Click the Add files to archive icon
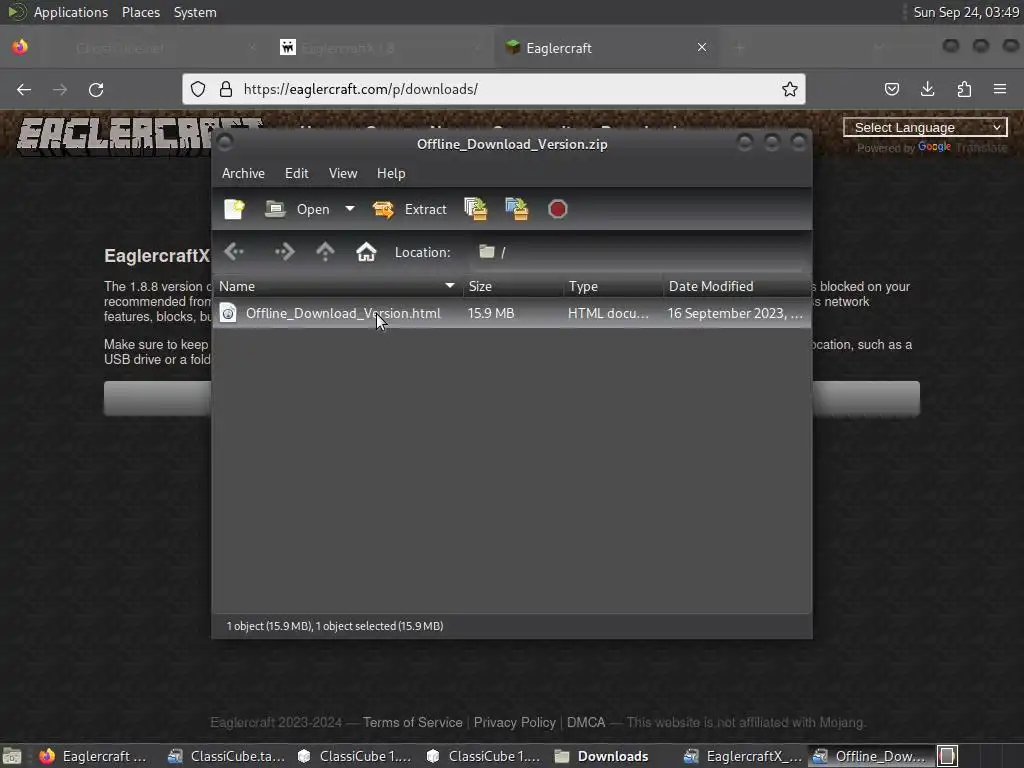 point(476,209)
